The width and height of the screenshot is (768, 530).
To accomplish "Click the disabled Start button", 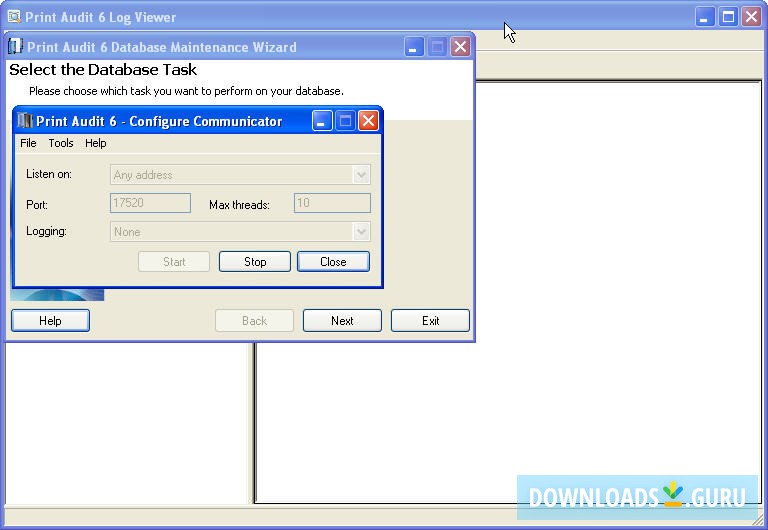I will pyautogui.click(x=174, y=262).
